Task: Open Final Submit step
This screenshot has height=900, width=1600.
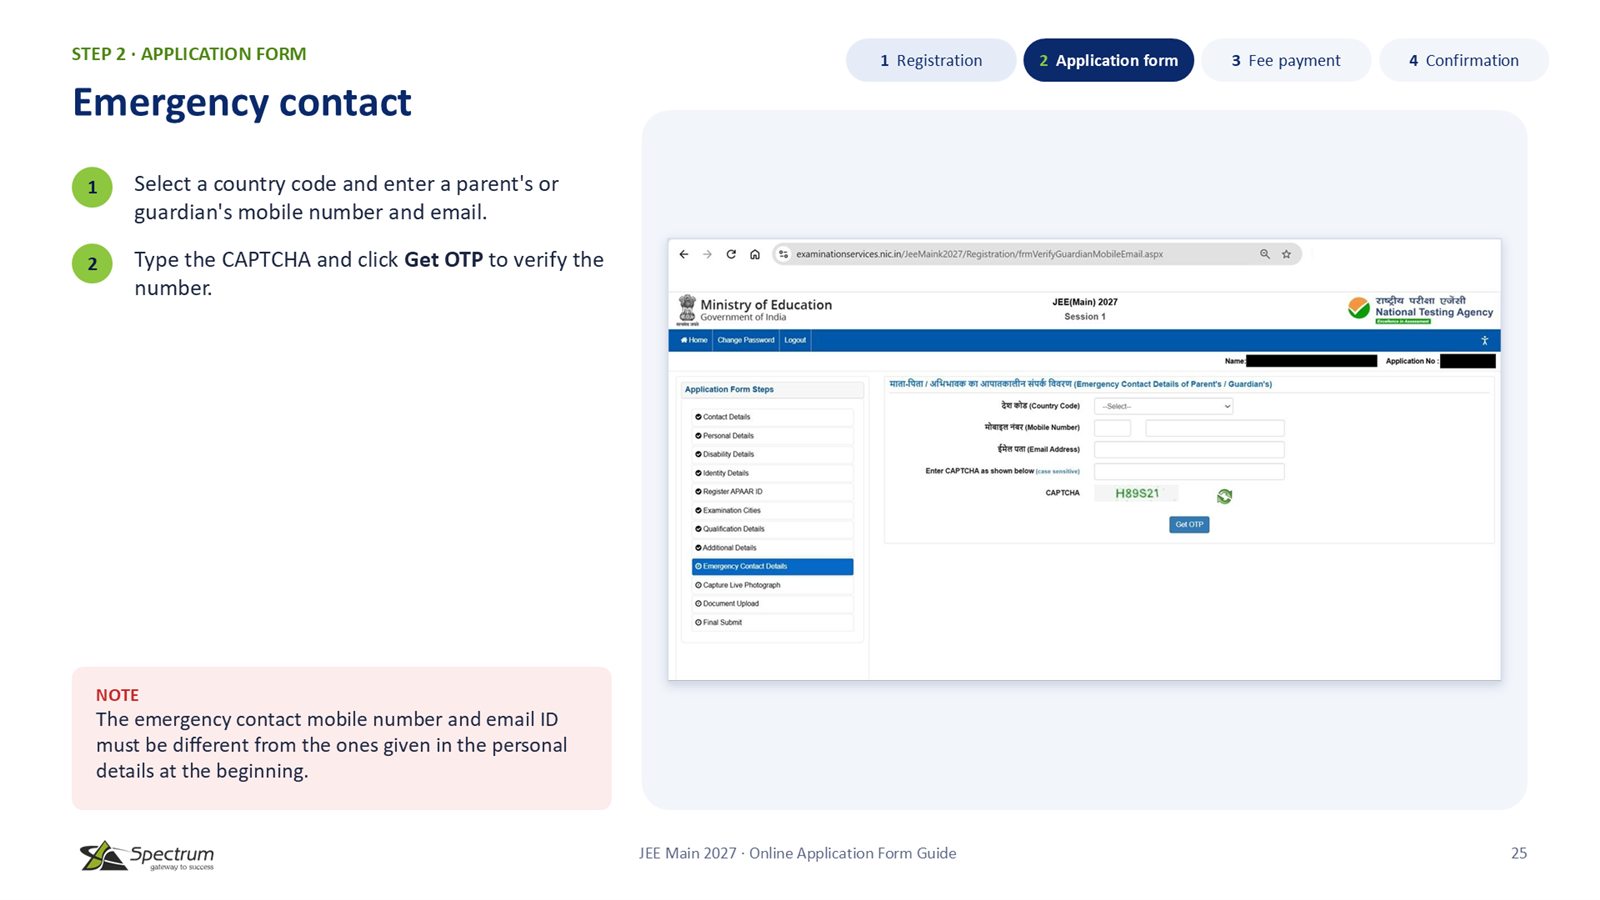Action: point(772,622)
